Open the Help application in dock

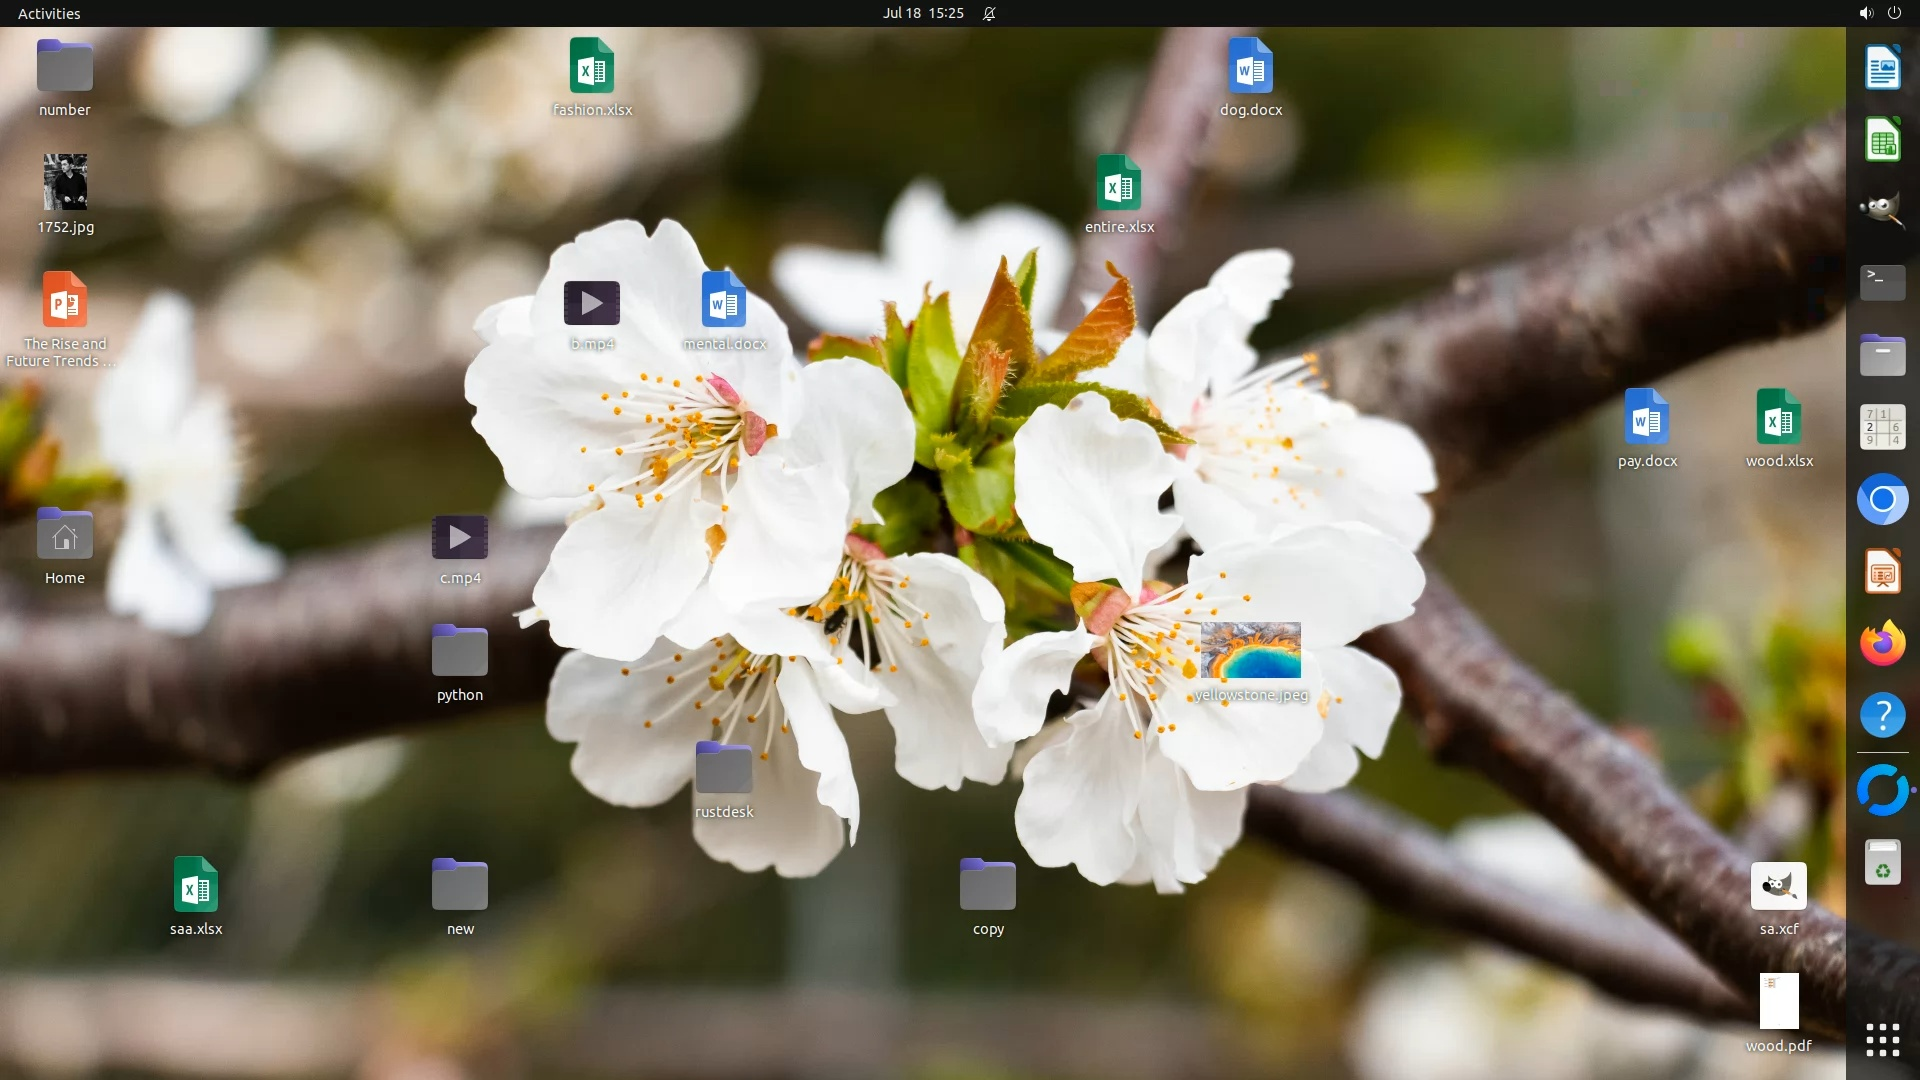click(x=1882, y=715)
